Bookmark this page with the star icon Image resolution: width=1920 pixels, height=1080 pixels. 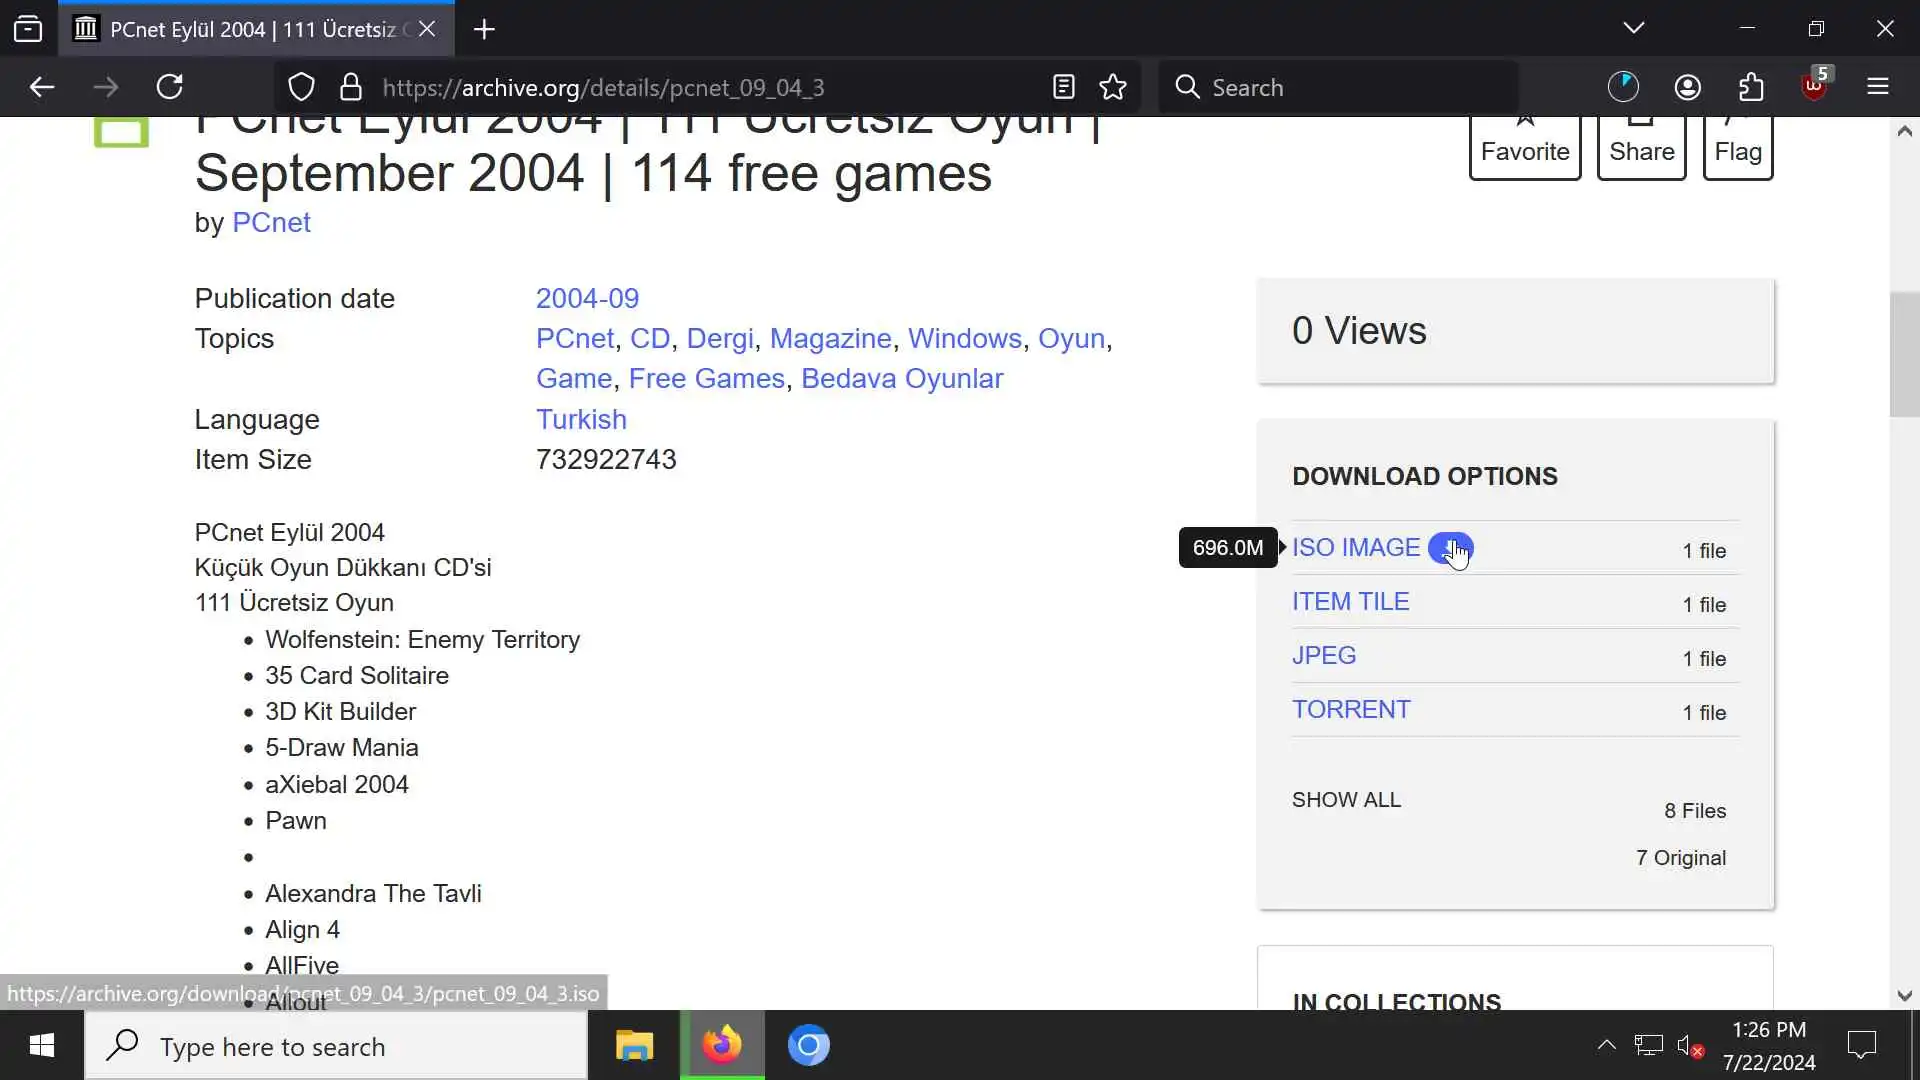click(1113, 87)
